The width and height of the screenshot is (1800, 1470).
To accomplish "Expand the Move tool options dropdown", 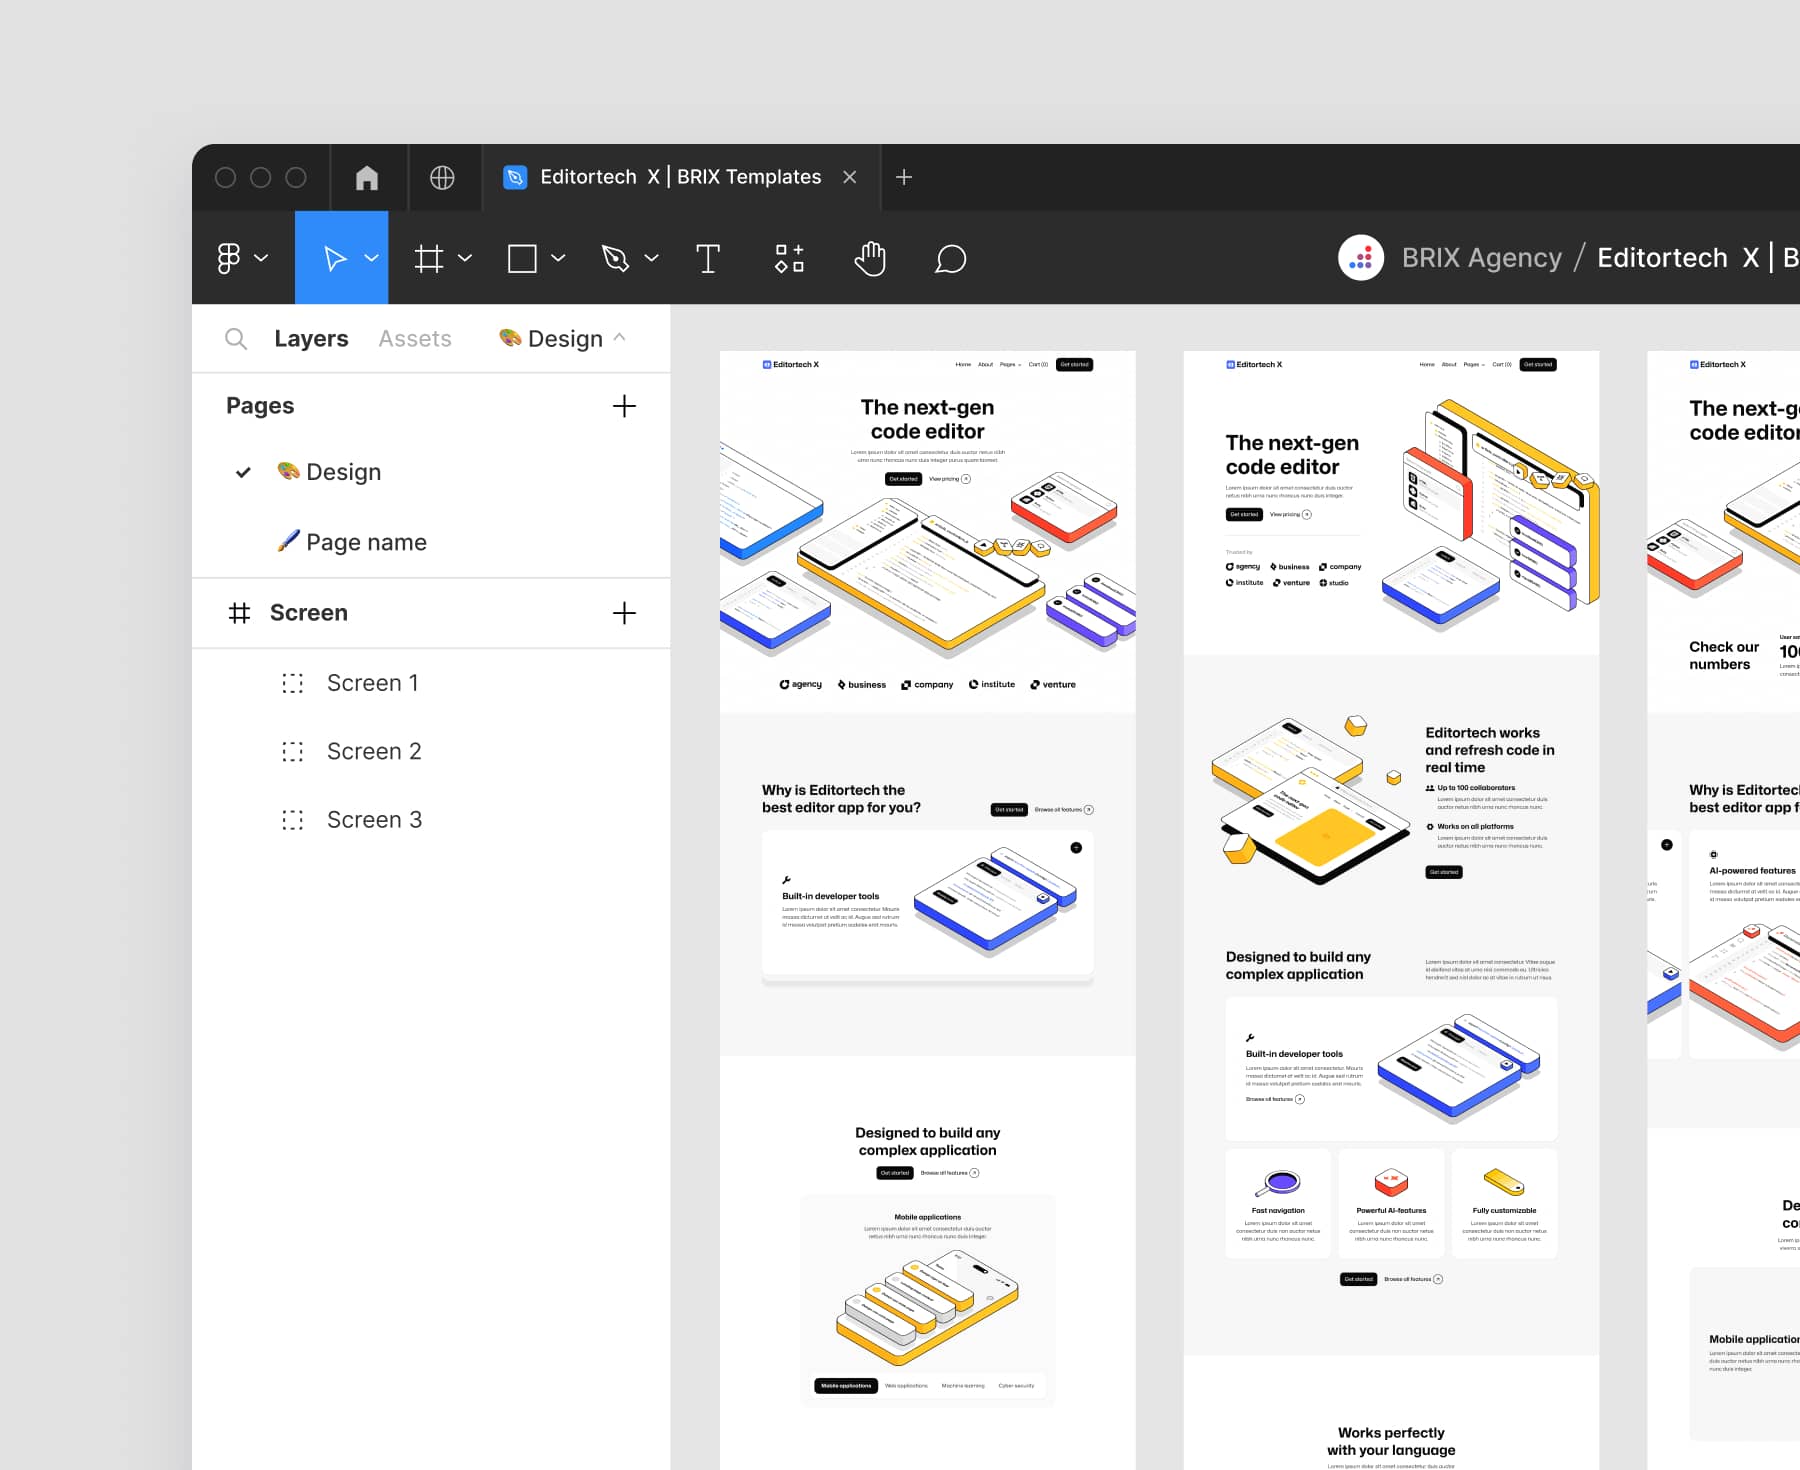I will [x=372, y=258].
